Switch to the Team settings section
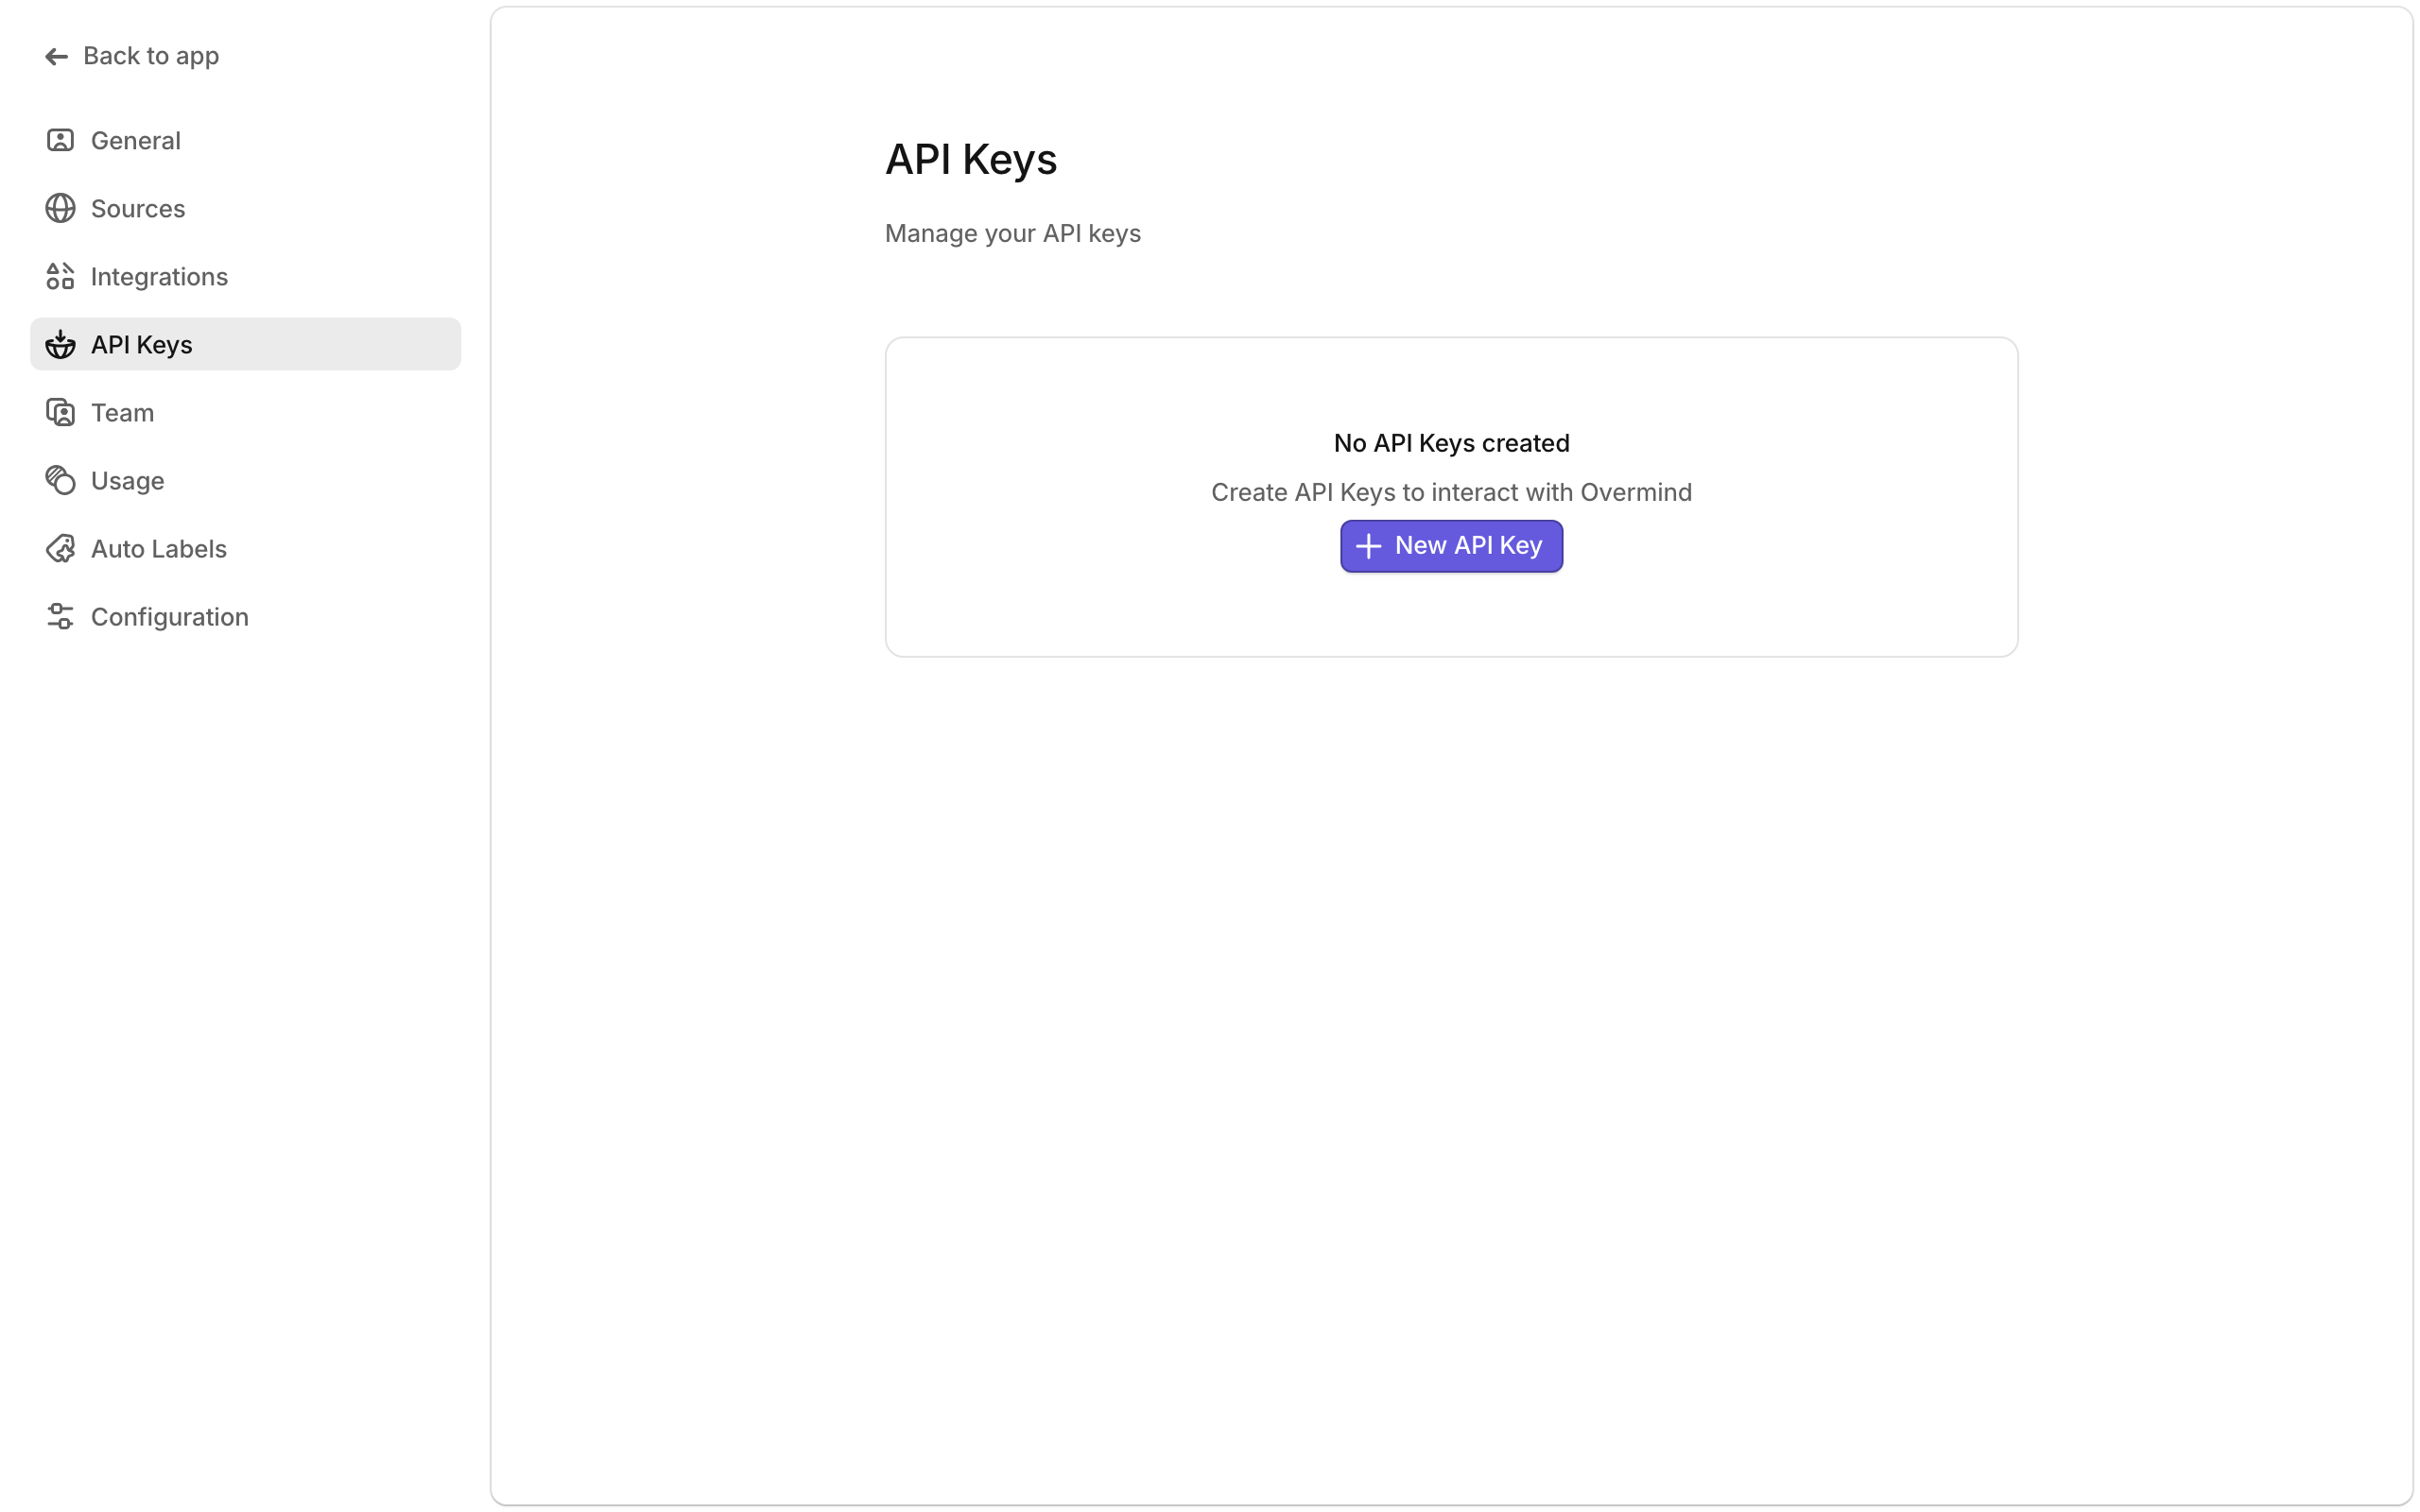 click(x=122, y=412)
